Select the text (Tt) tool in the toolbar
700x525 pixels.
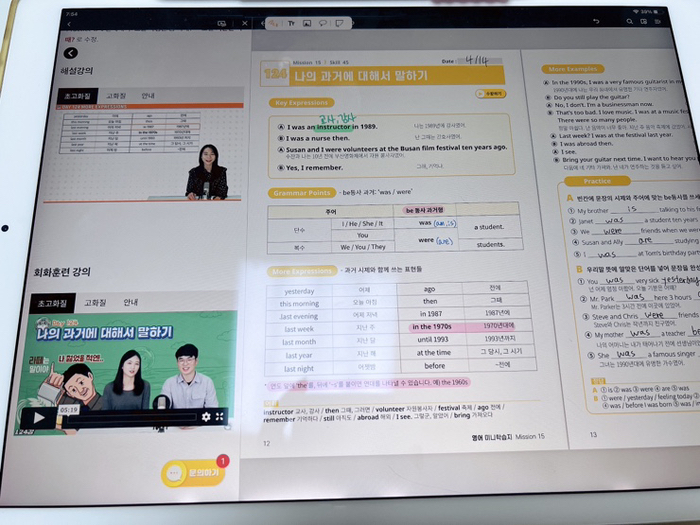[291, 23]
